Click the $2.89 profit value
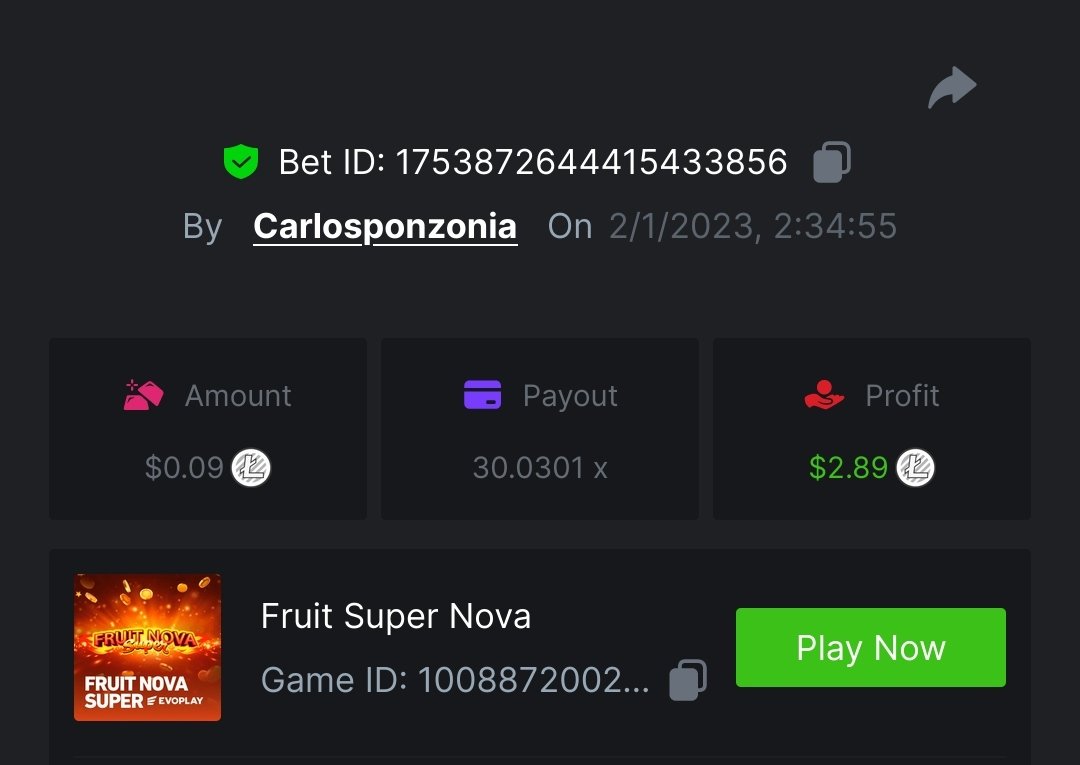 pos(848,468)
